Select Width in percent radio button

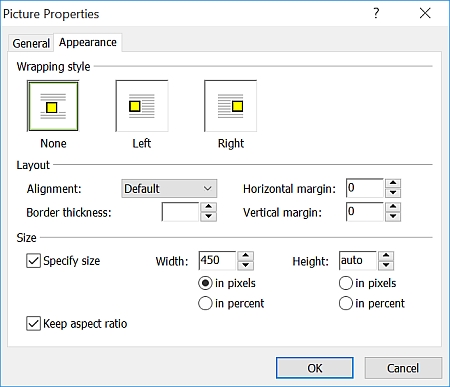[x=205, y=303]
